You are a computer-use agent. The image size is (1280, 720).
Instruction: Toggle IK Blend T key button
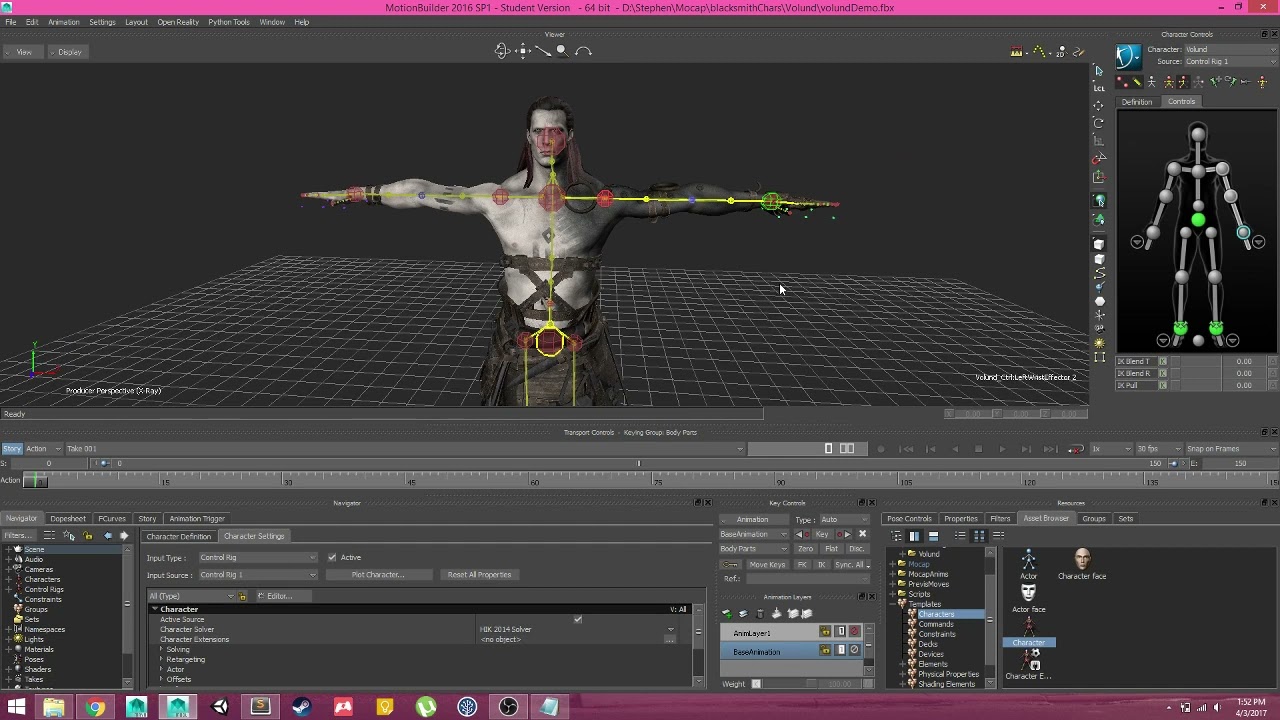[x=1163, y=361]
